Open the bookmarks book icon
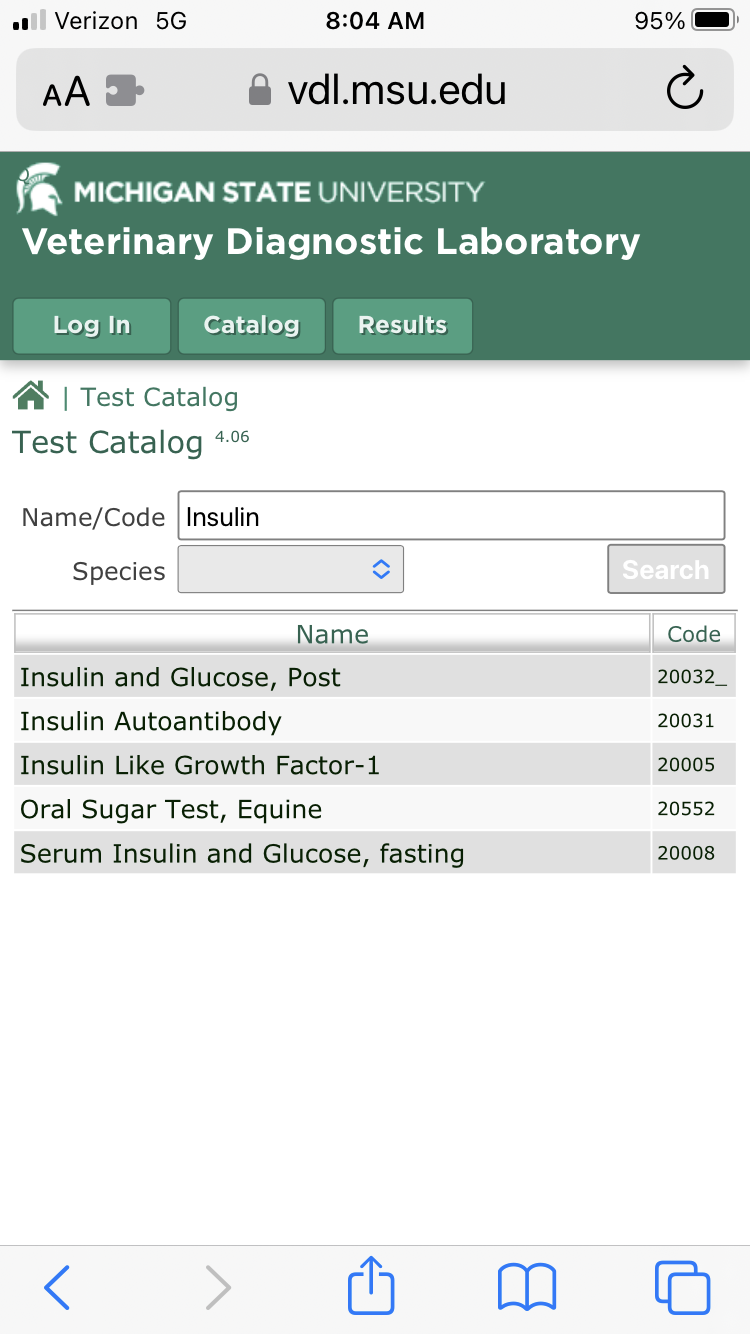The width and height of the screenshot is (750, 1334). [x=527, y=1287]
